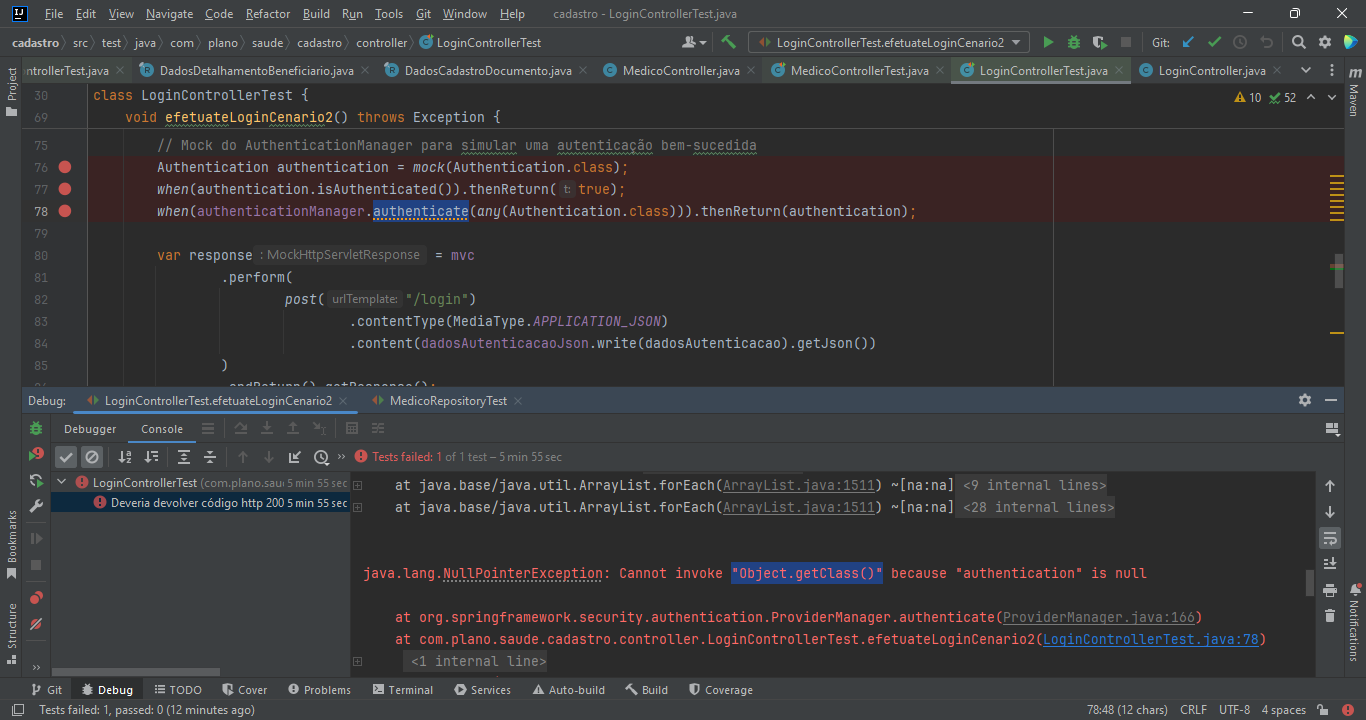The width and height of the screenshot is (1366, 720).
Task: Show more test toolbar actions chevron
Action: point(341,457)
